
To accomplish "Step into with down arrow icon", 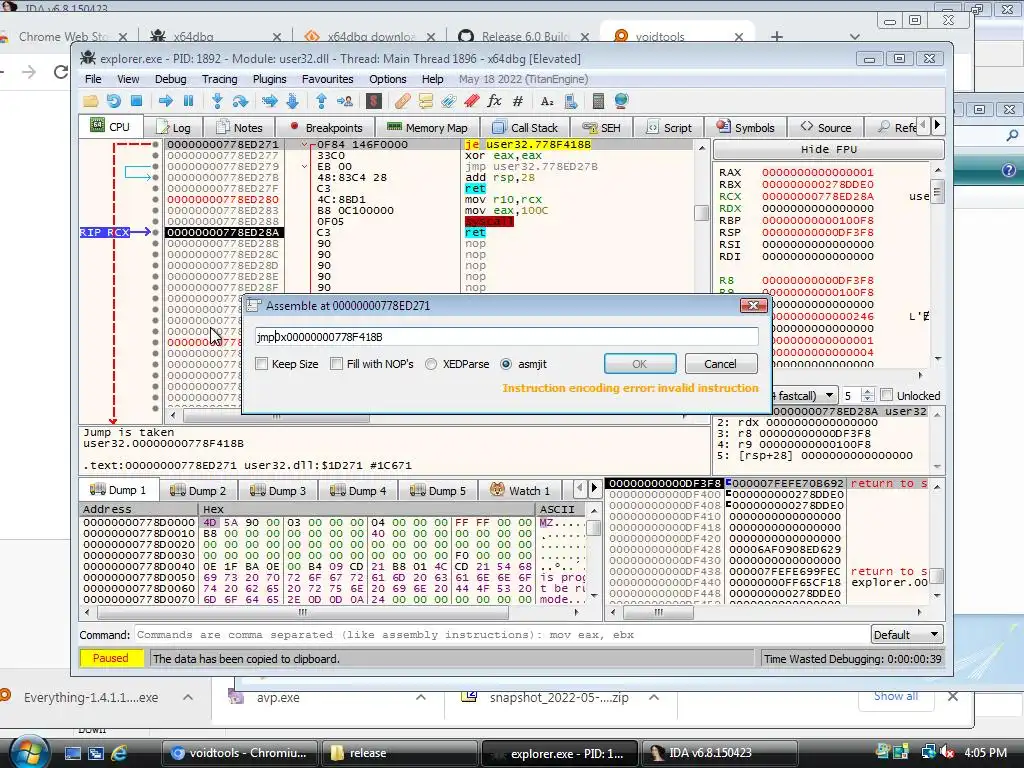I will [x=217, y=101].
